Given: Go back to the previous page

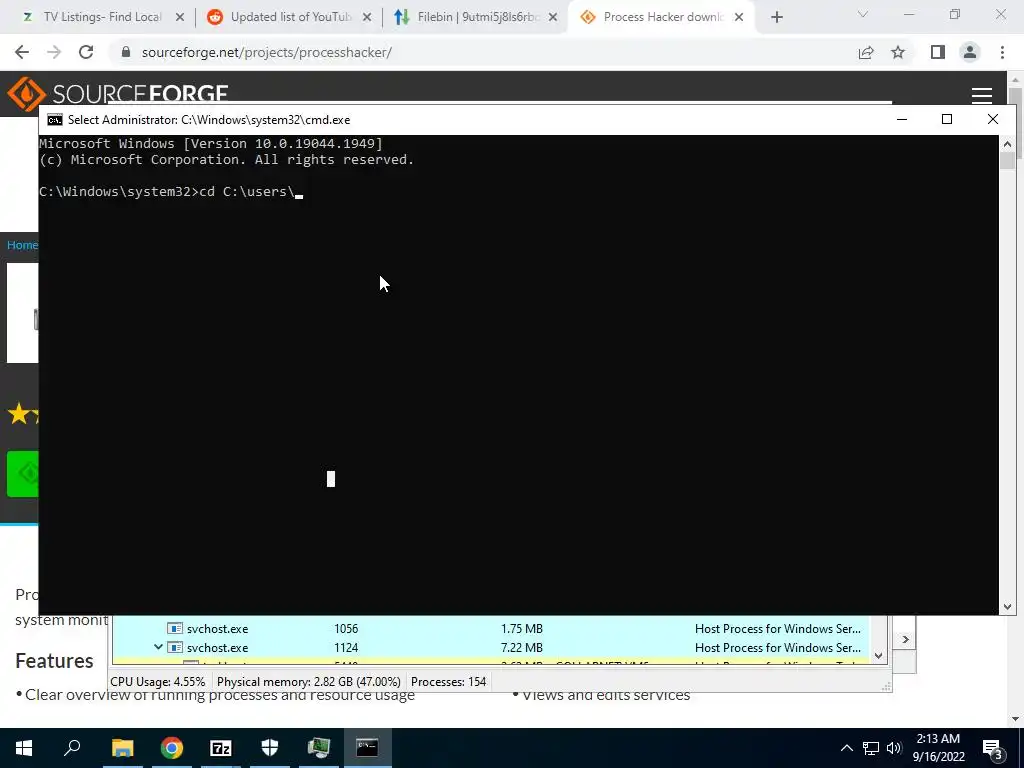Looking at the screenshot, I should tap(22, 52).
